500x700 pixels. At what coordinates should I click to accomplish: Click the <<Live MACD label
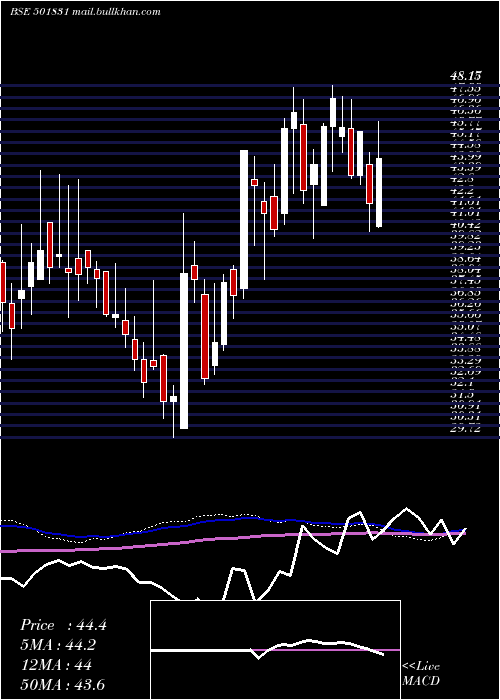pos(421,673)
